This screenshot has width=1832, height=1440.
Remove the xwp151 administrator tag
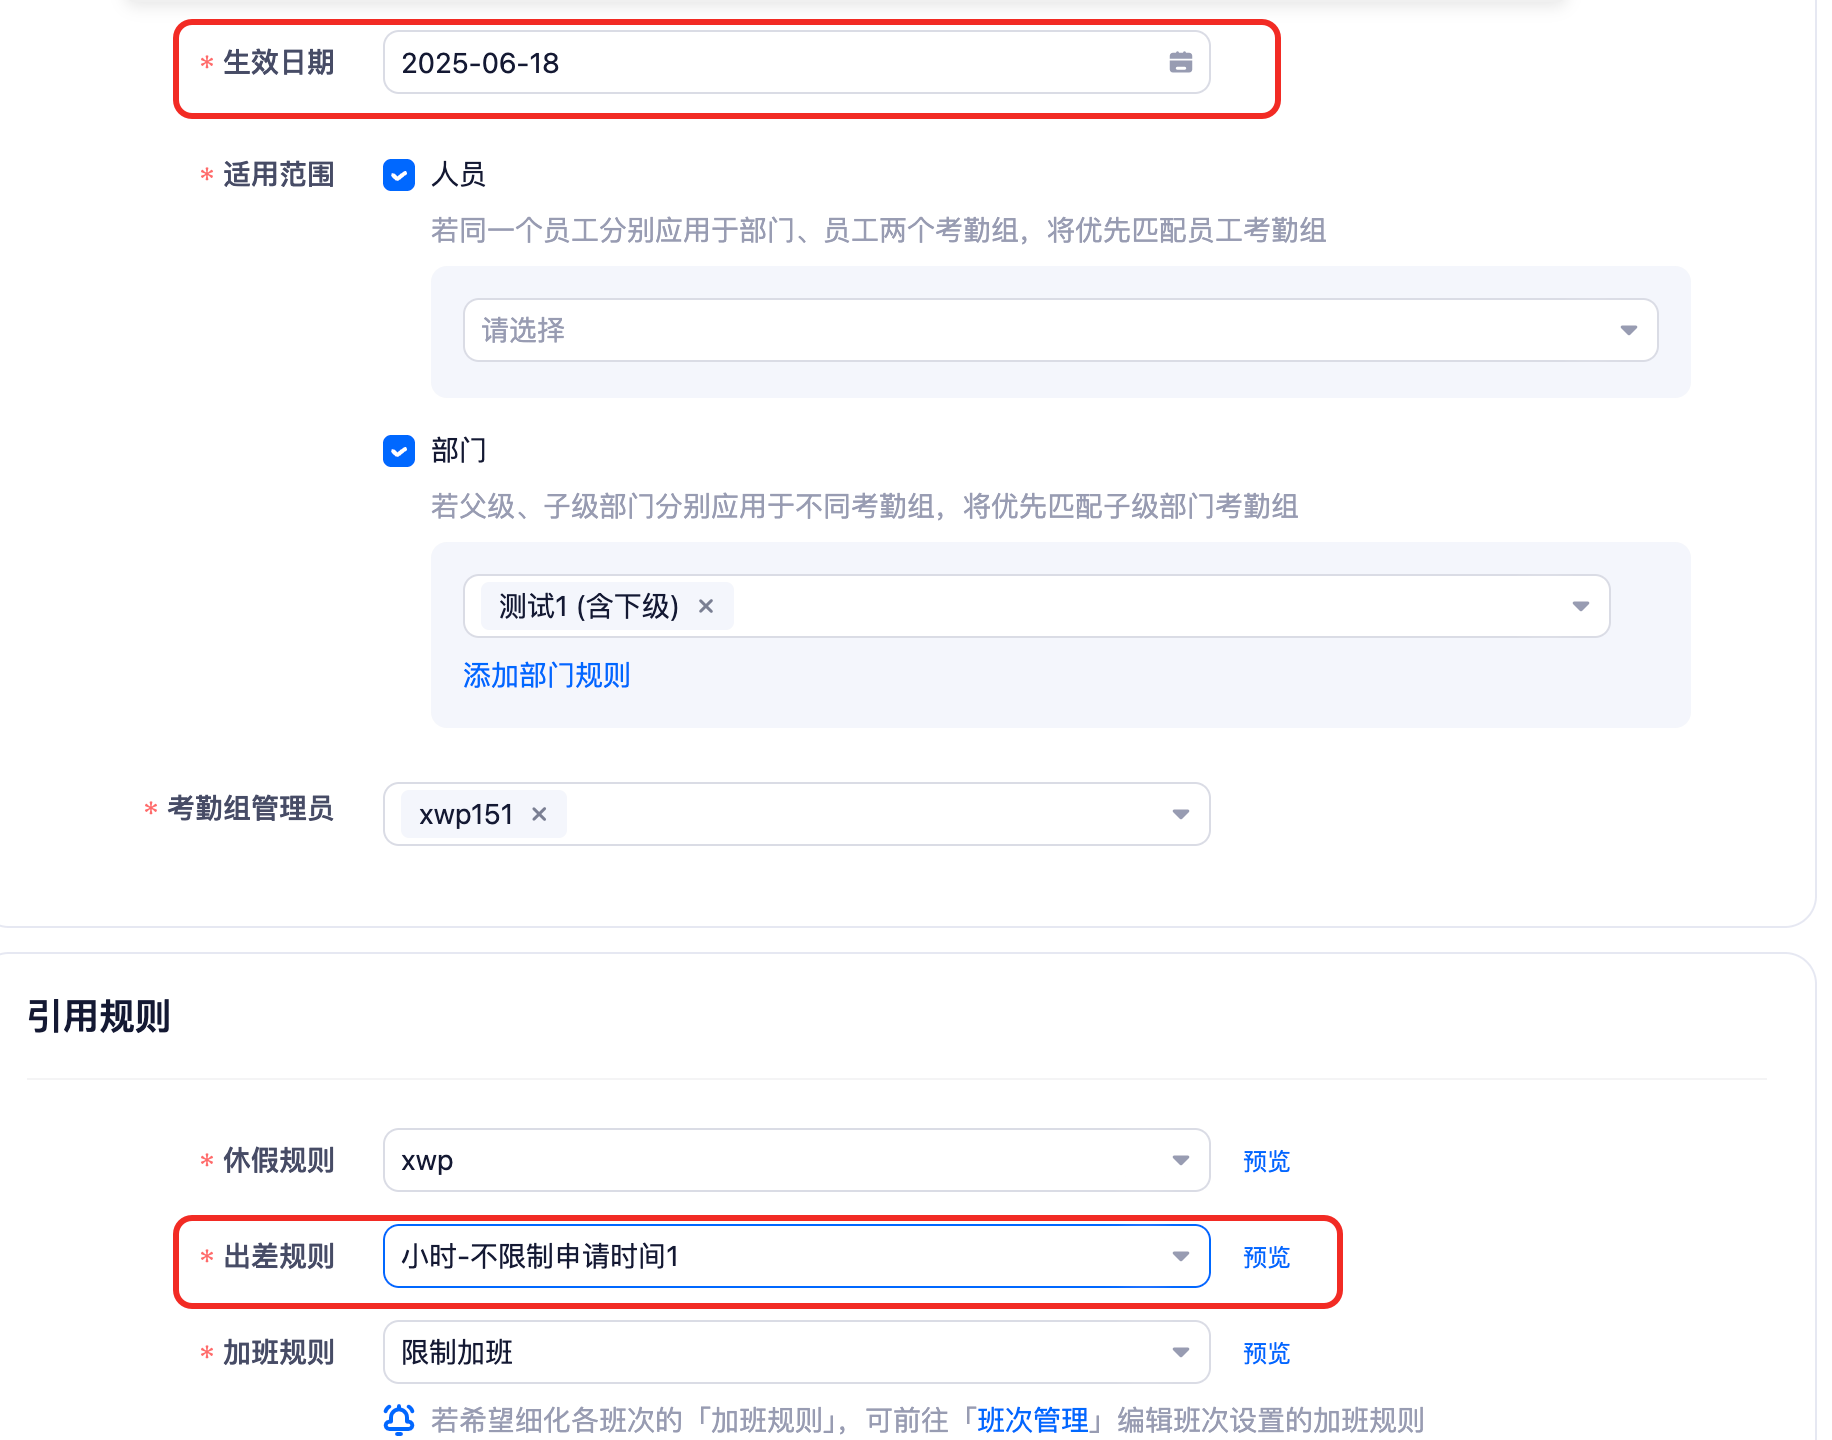[539, 814]
